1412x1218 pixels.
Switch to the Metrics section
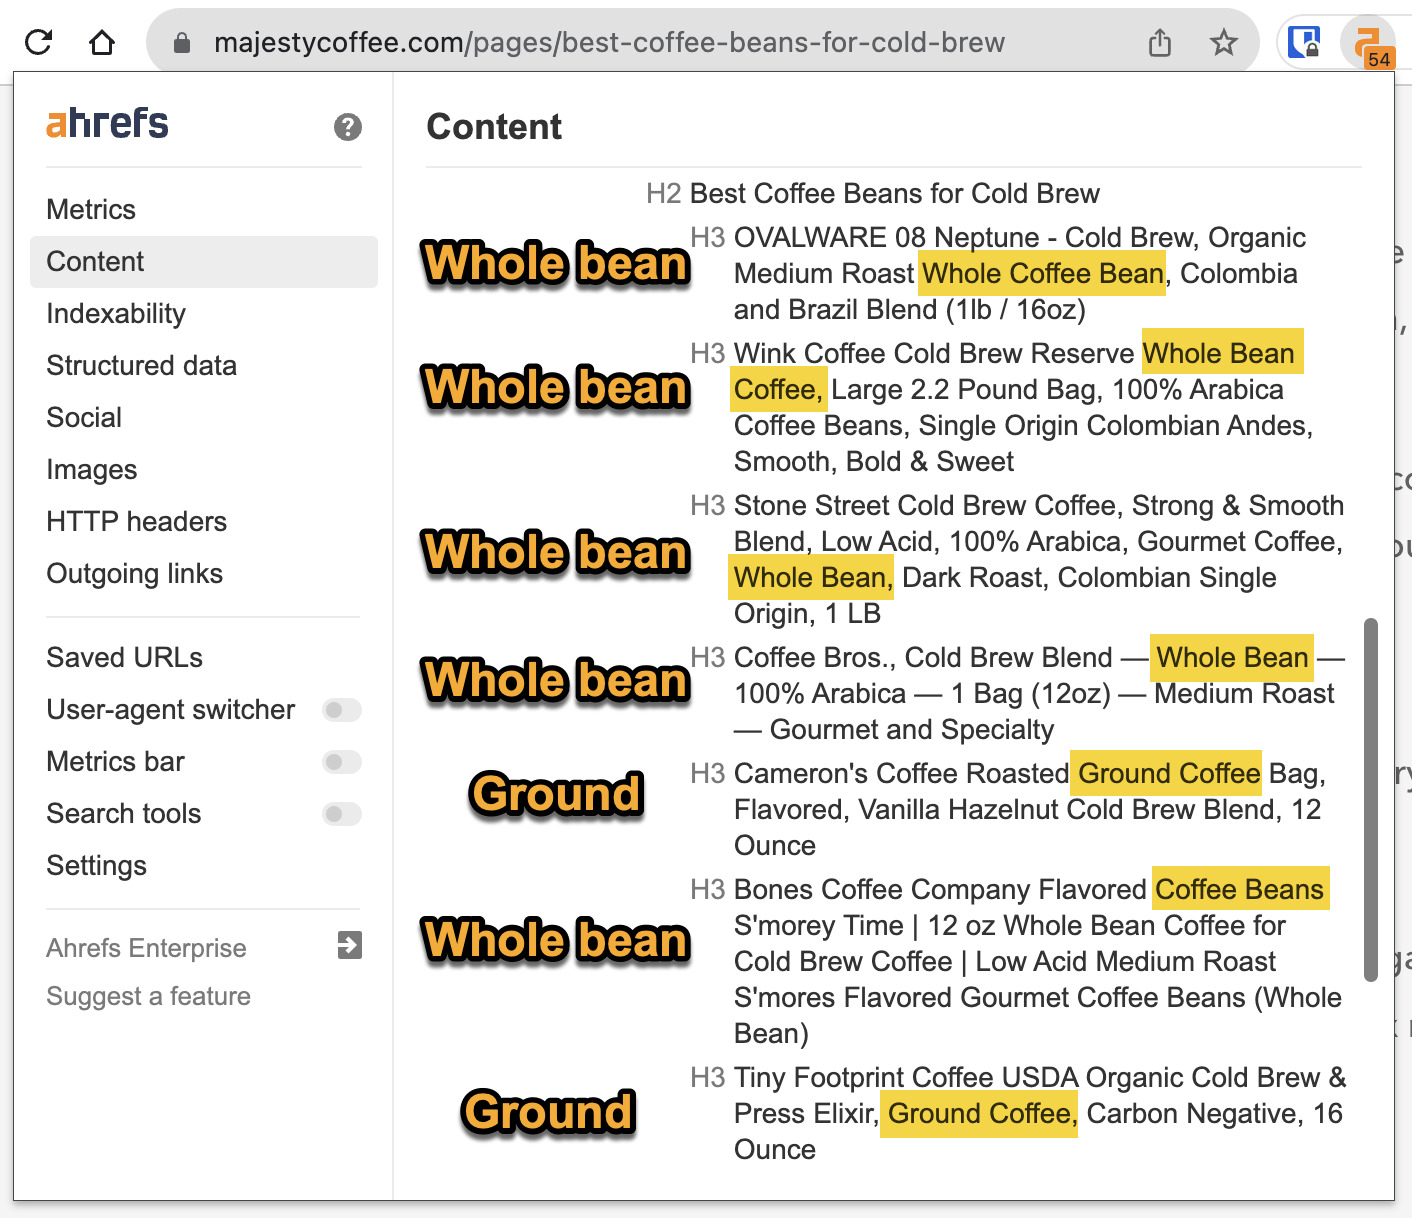tap(91, 209)
